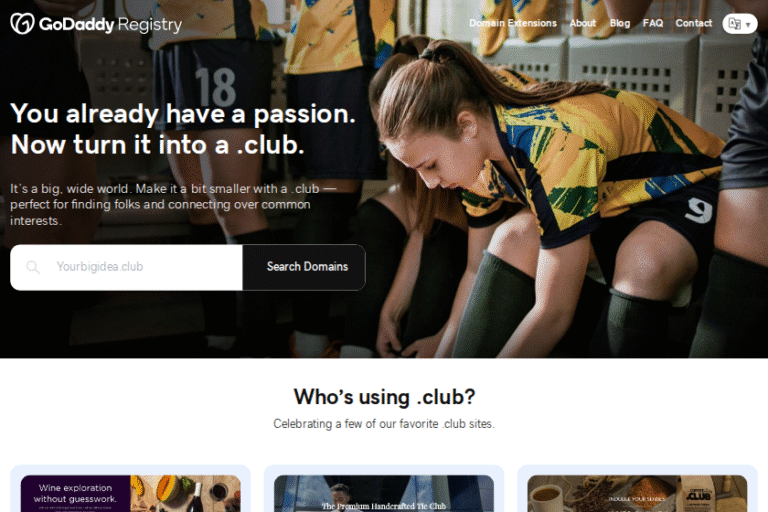Screen dimensions: 768x512
Task: Open the Domain Extensions menu item
Action: pos(513,23)
